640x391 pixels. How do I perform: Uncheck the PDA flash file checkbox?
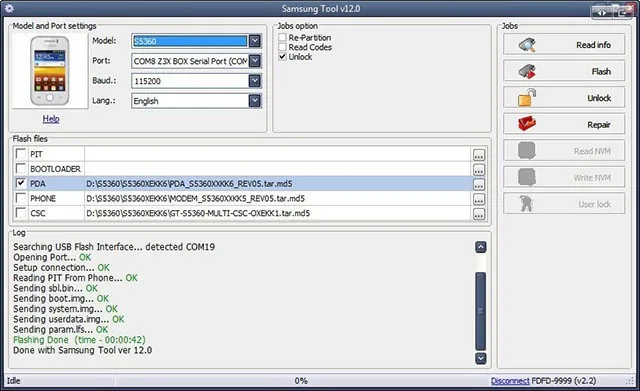click(20, 183)
